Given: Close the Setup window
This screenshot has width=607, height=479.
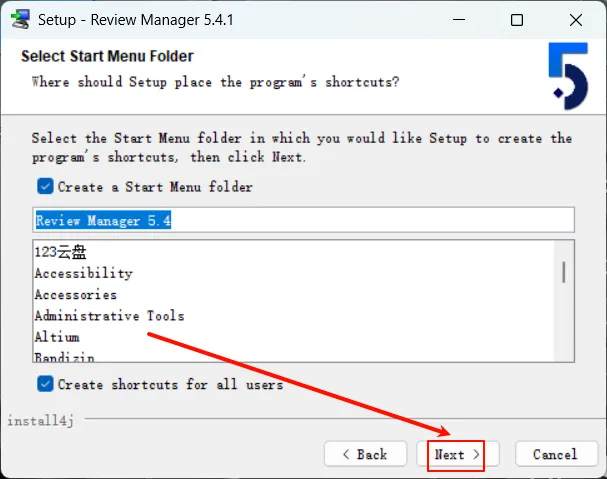Looking at the screenshot, I should point(576,19).
